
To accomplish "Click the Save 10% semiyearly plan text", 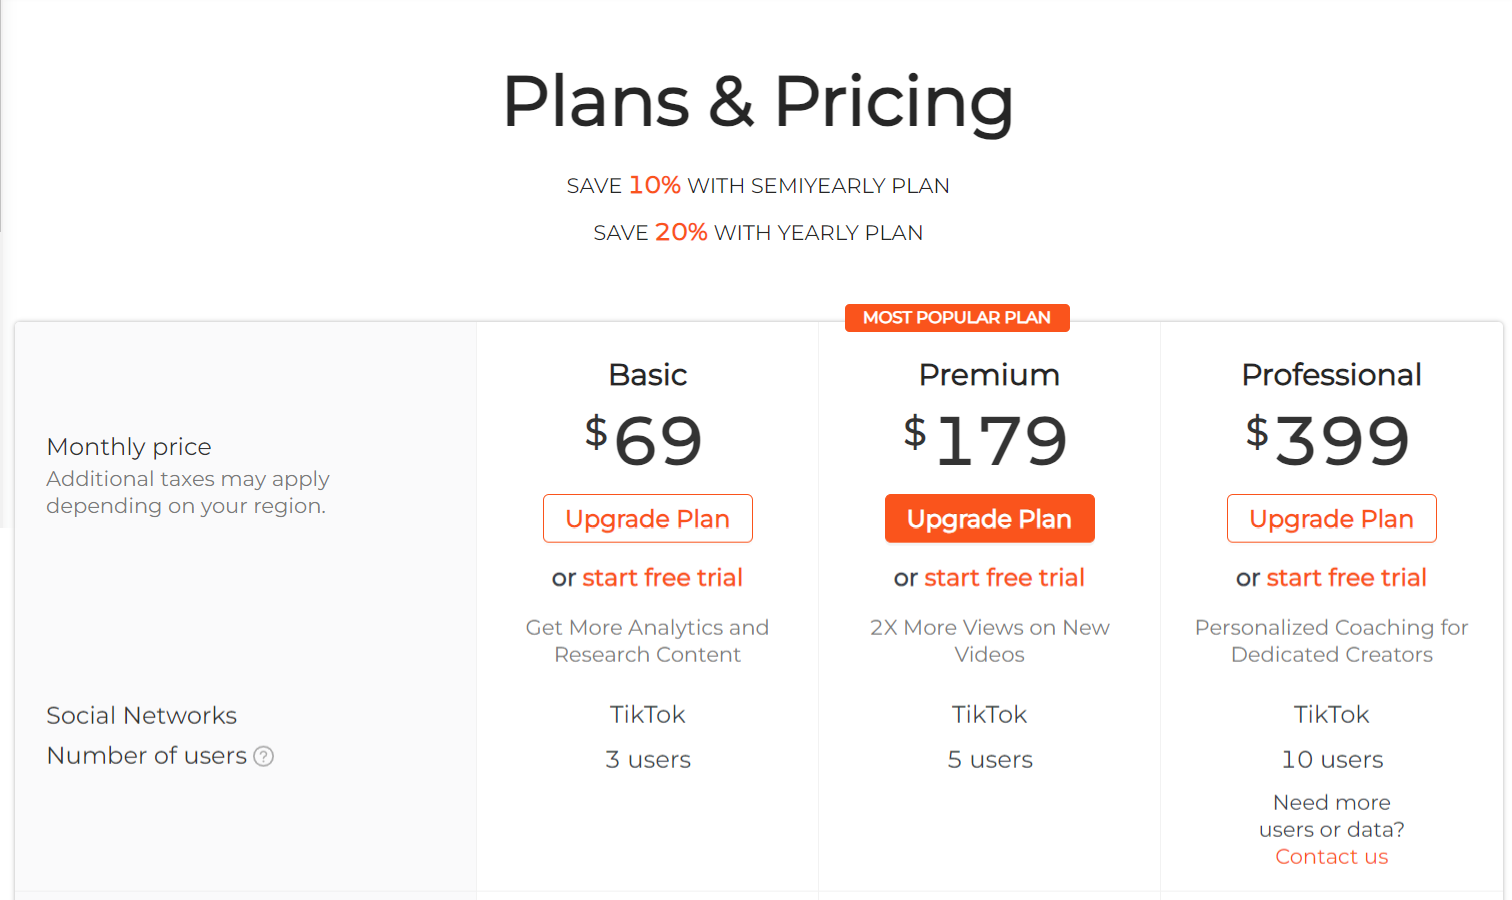I will click(757, 186).
